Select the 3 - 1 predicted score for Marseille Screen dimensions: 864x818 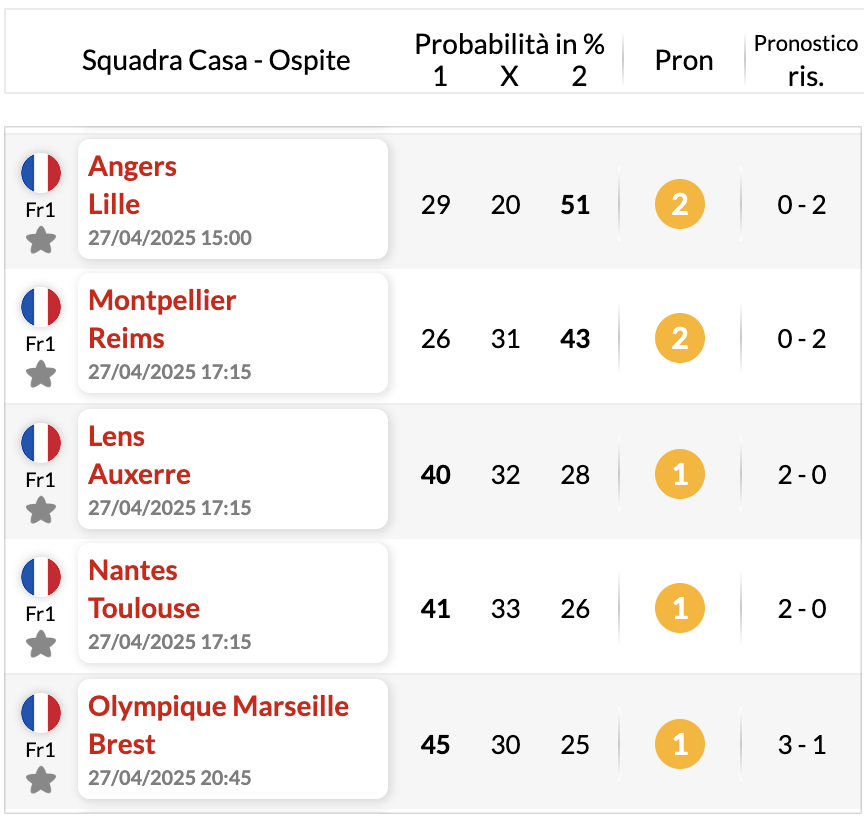[x=802, y=745]
